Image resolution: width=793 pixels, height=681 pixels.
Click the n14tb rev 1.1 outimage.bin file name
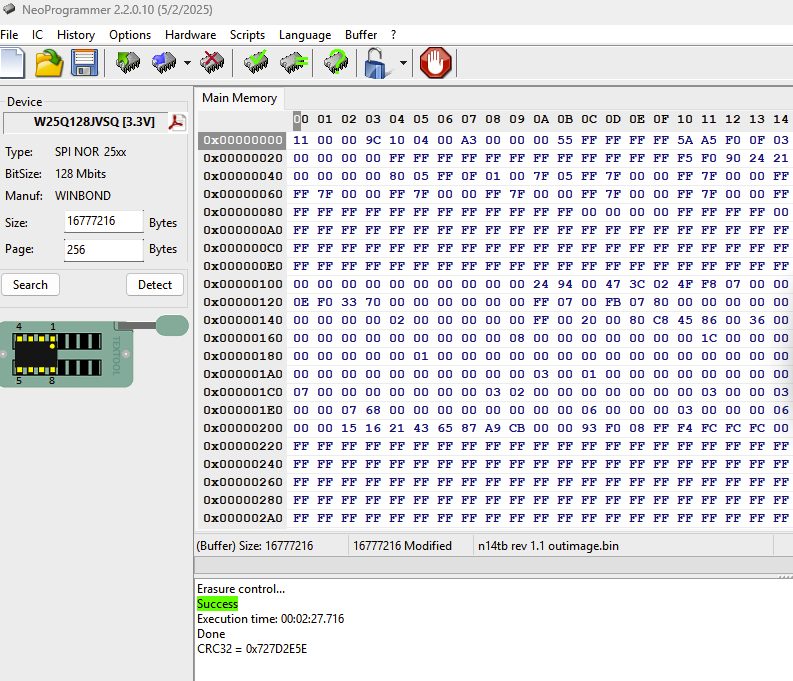[x=548, y=546]
